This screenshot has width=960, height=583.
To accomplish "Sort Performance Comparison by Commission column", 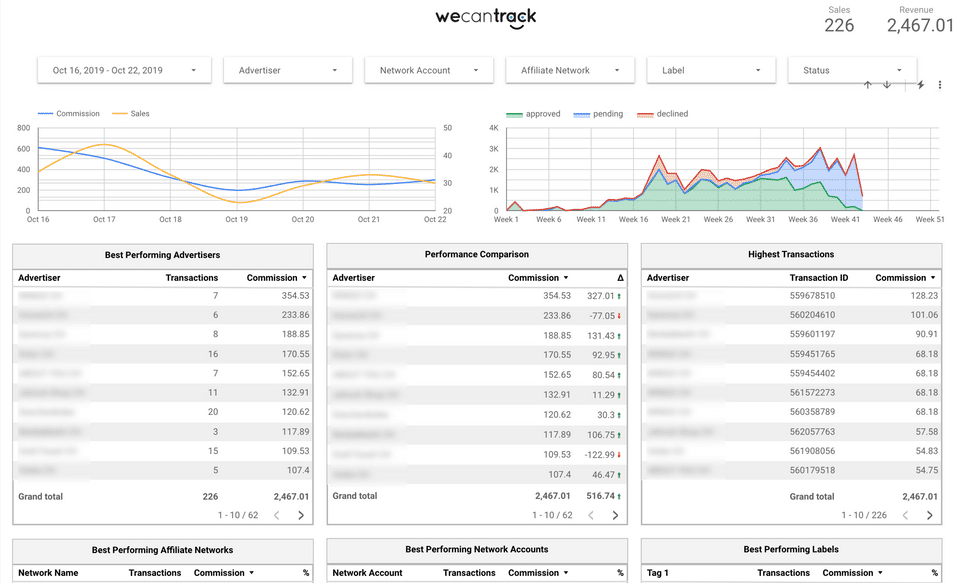I will coord(538,277).
